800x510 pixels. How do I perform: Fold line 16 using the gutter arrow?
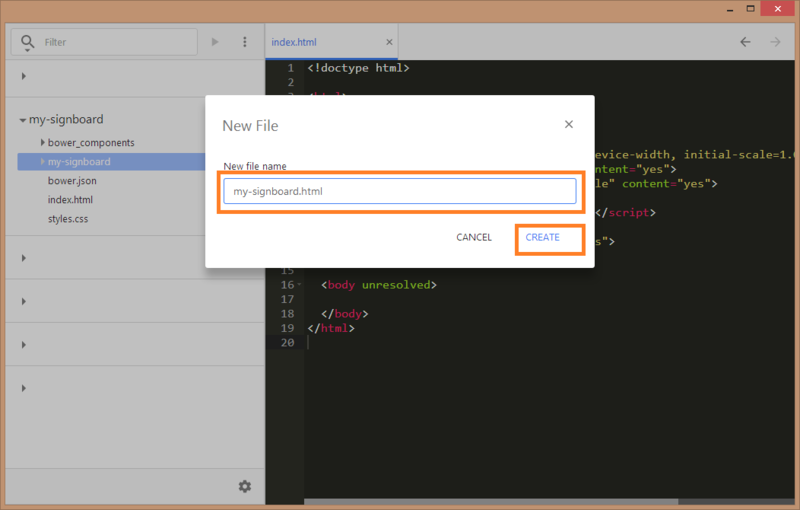tap(299, 285)
